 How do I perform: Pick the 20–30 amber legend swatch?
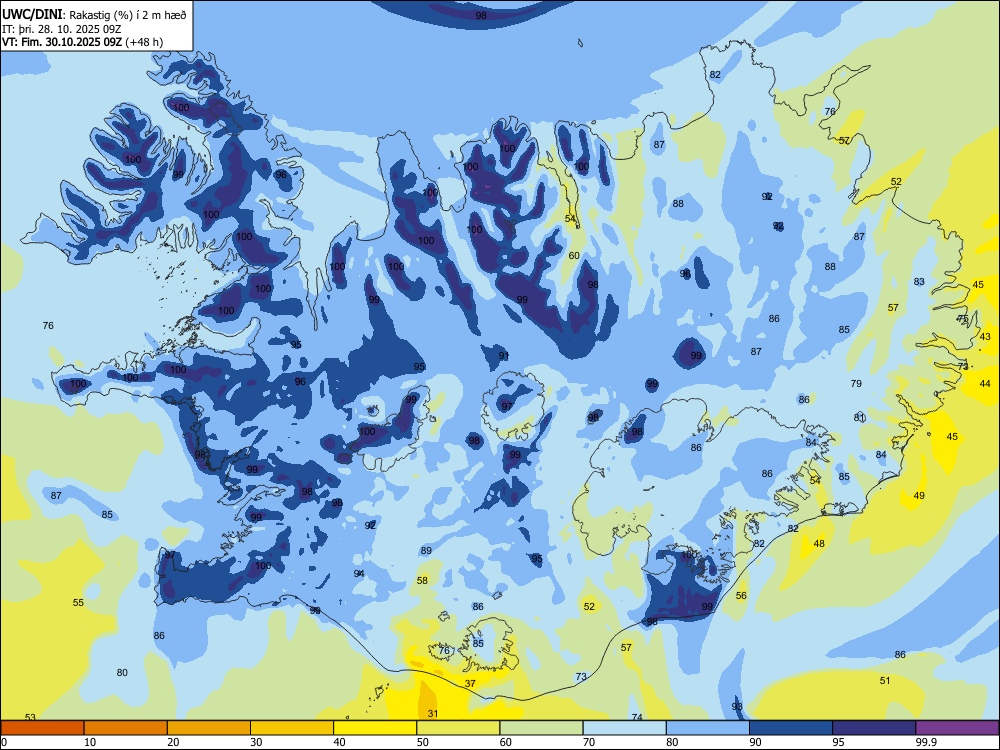pos(209,728)
